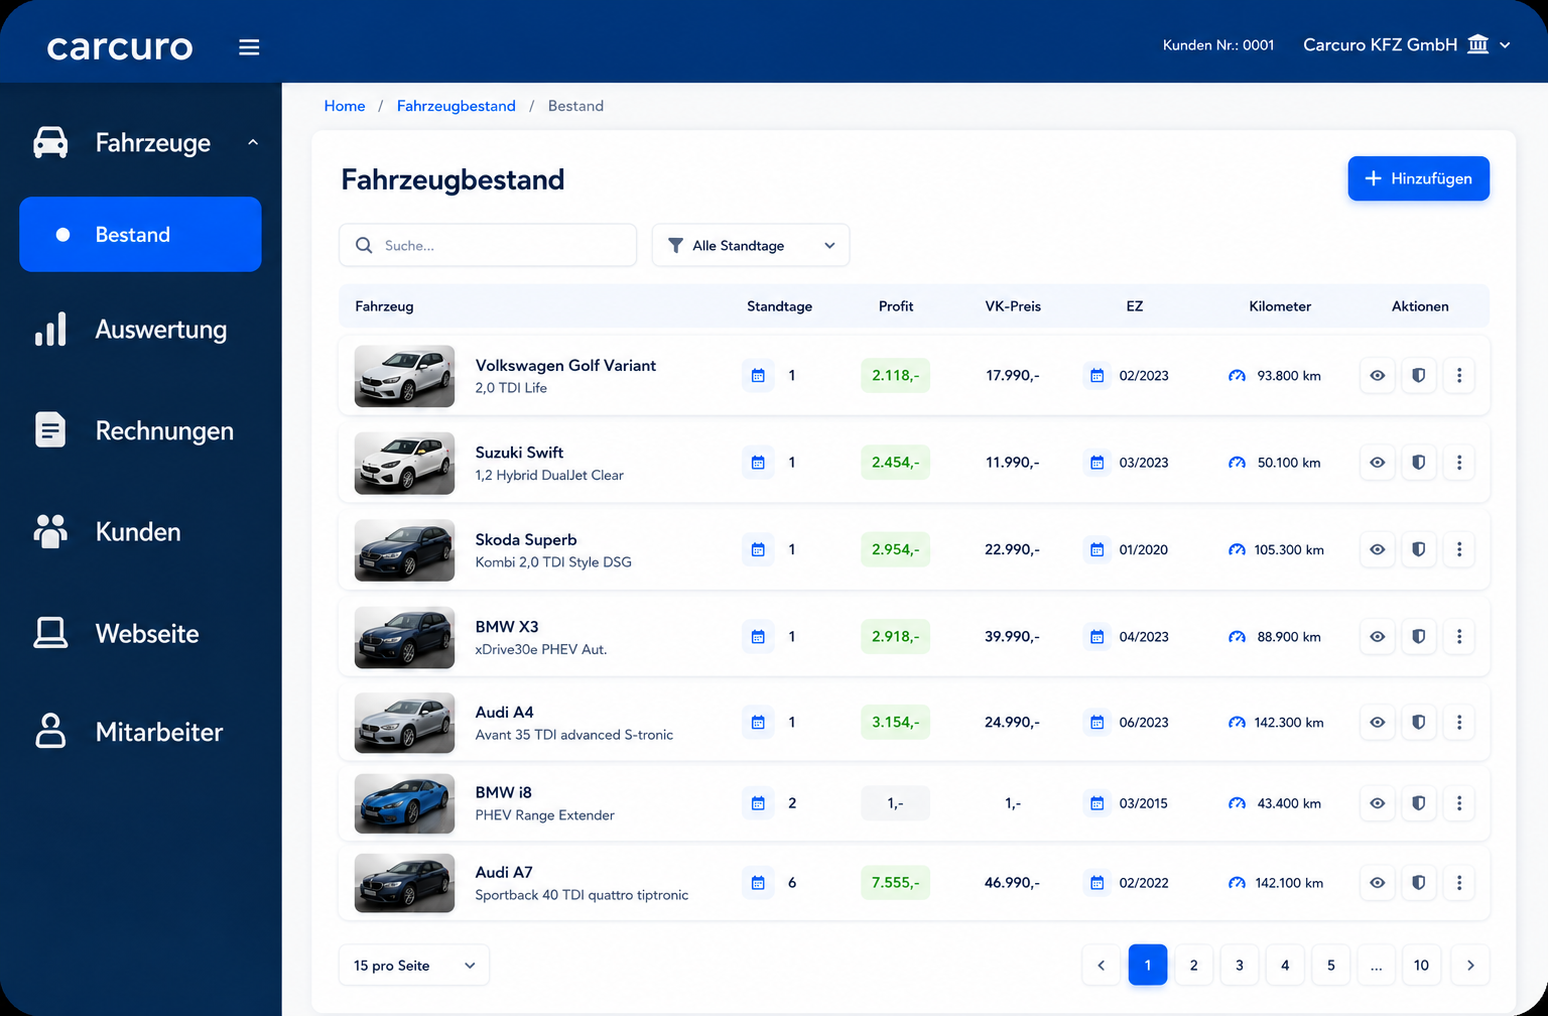Go to the previous page arrow

pyautogui.click(x=1101, y=965)
